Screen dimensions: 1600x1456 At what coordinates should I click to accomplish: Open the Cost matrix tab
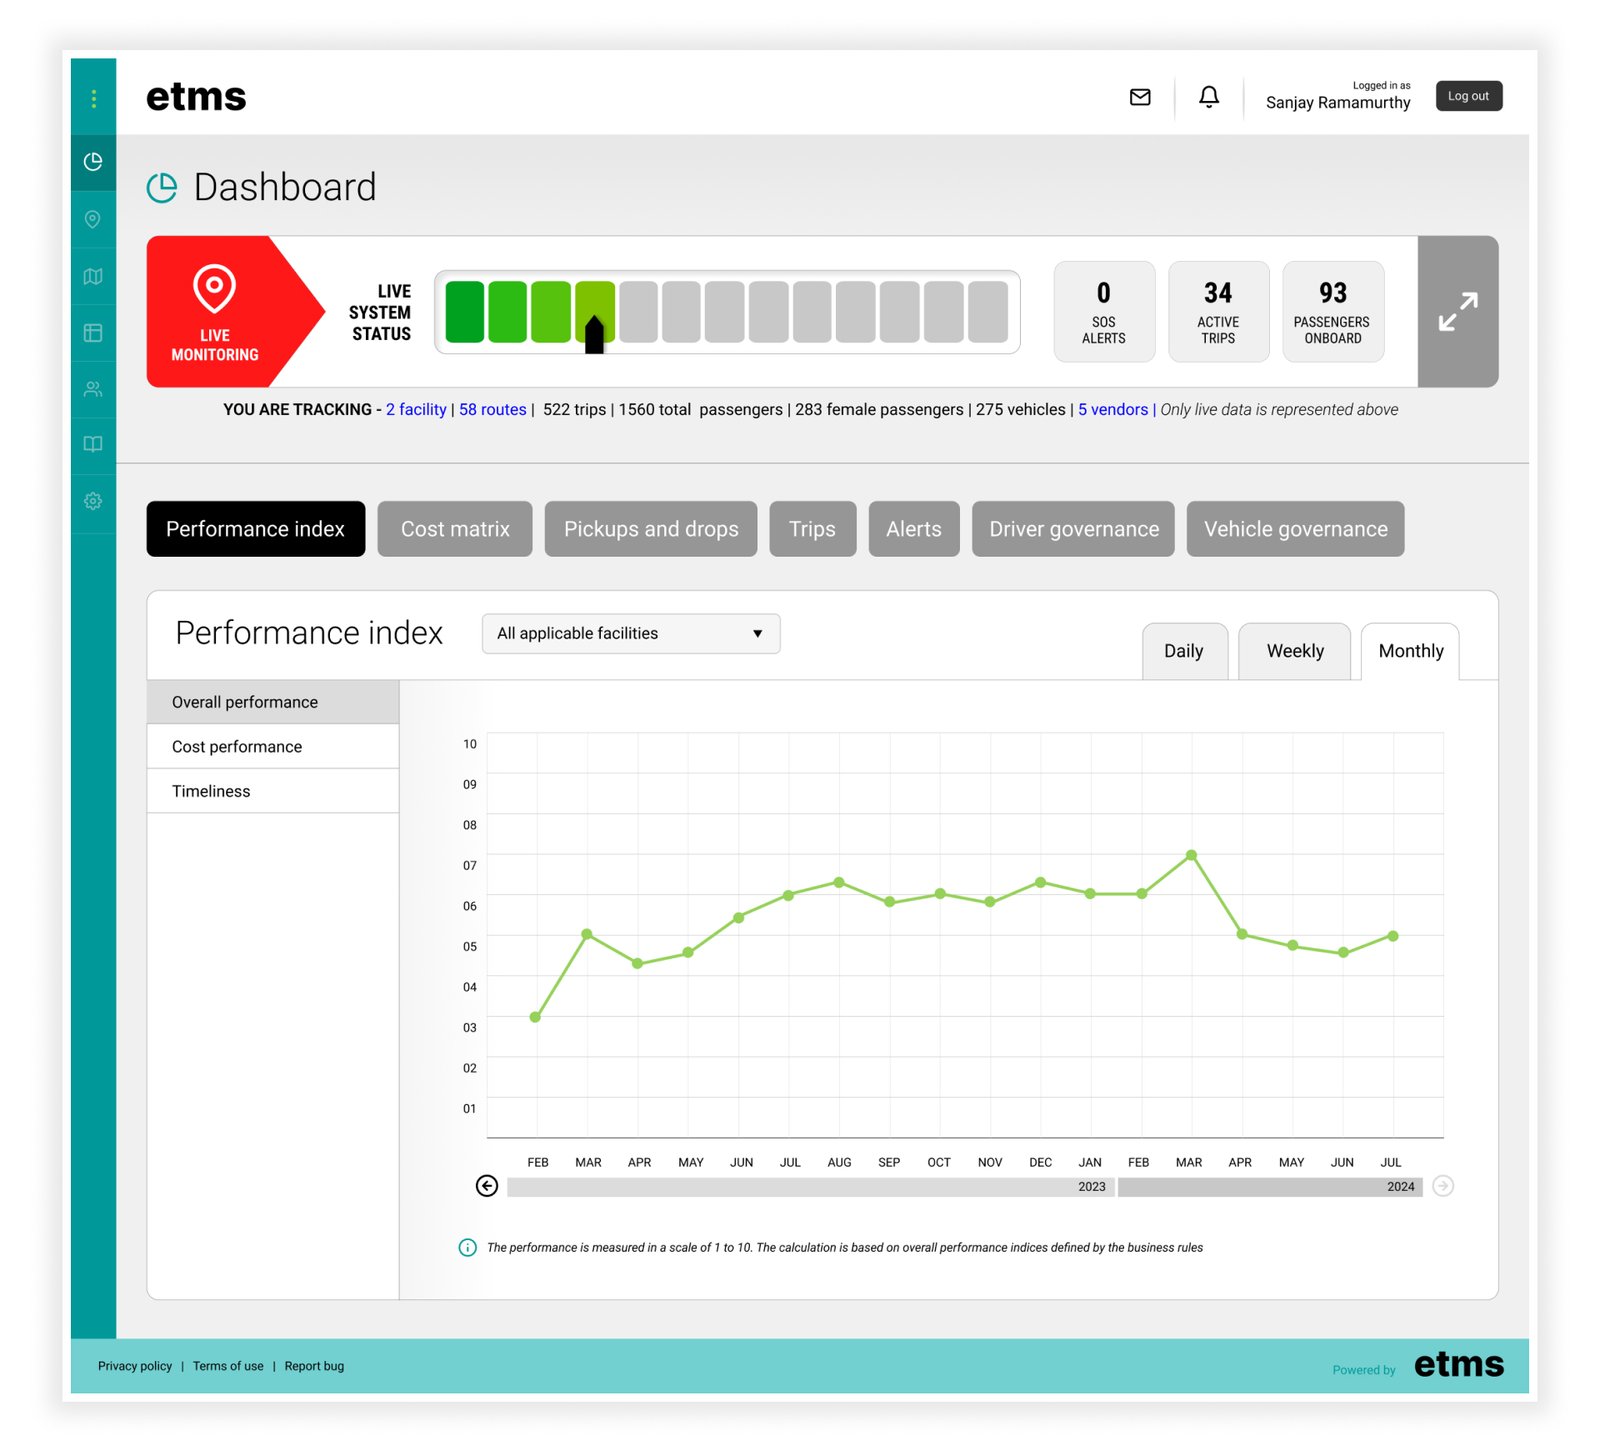(x=455, y=529)
